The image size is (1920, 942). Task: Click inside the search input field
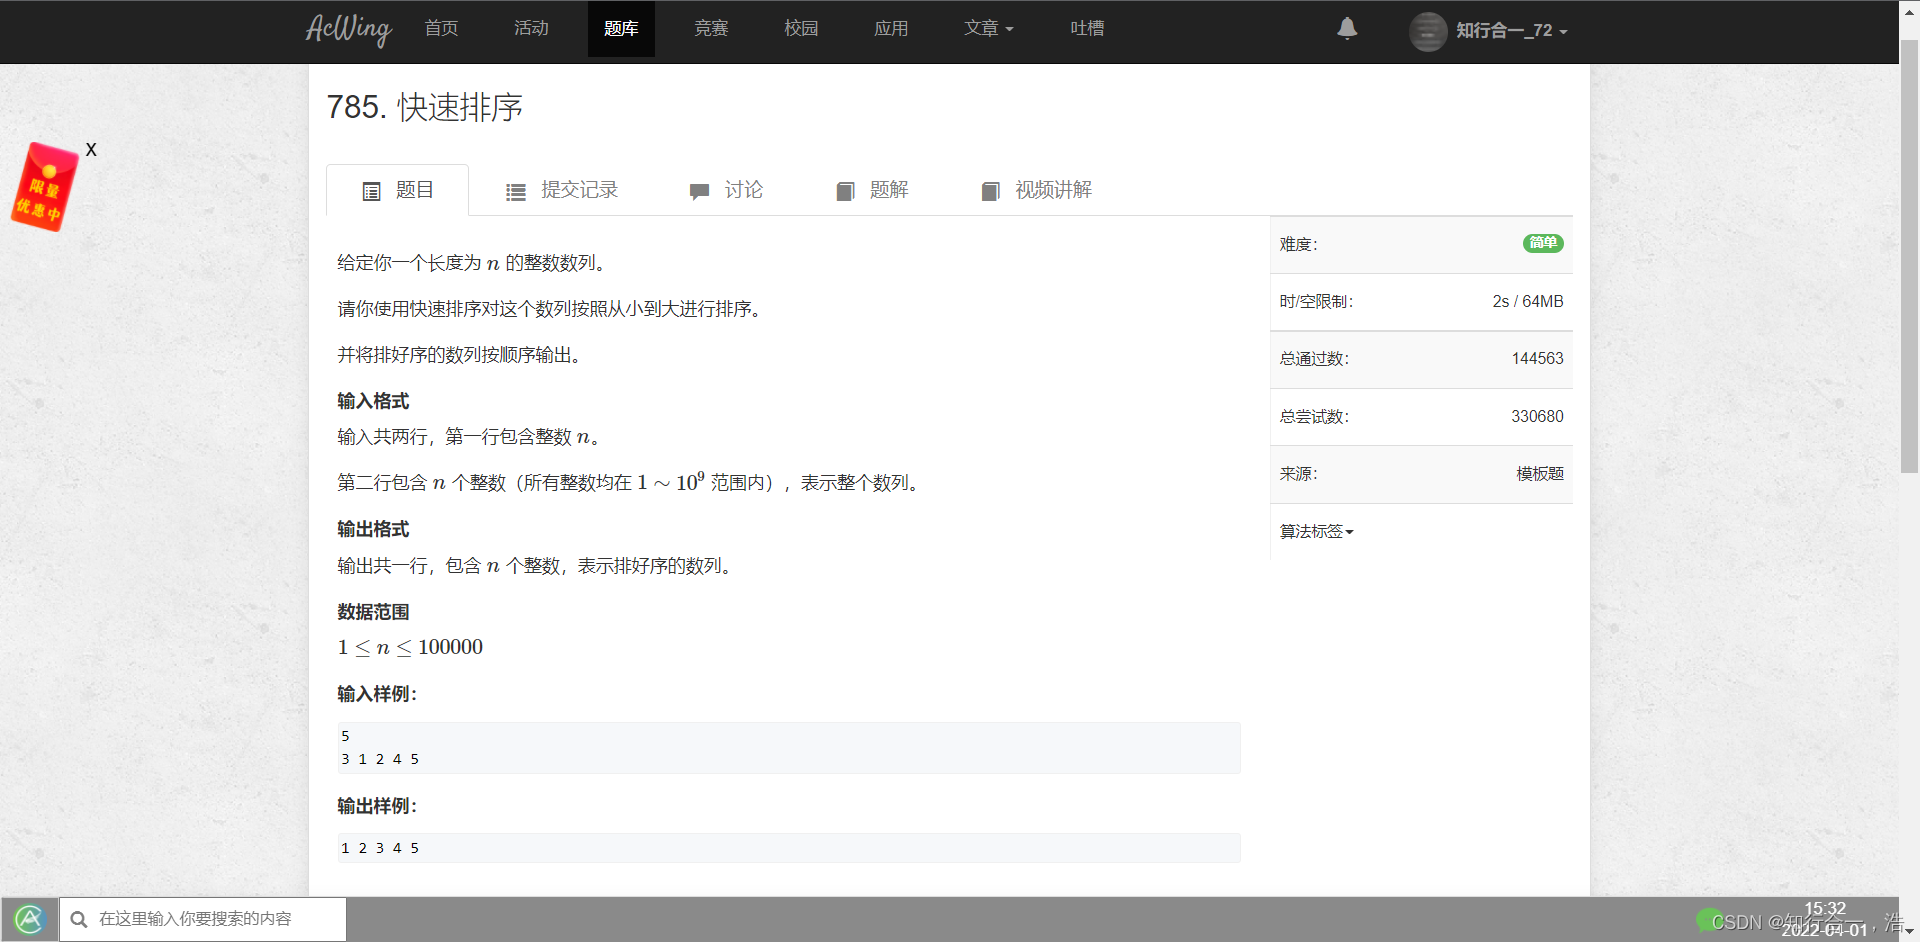(x=210, y=919)
